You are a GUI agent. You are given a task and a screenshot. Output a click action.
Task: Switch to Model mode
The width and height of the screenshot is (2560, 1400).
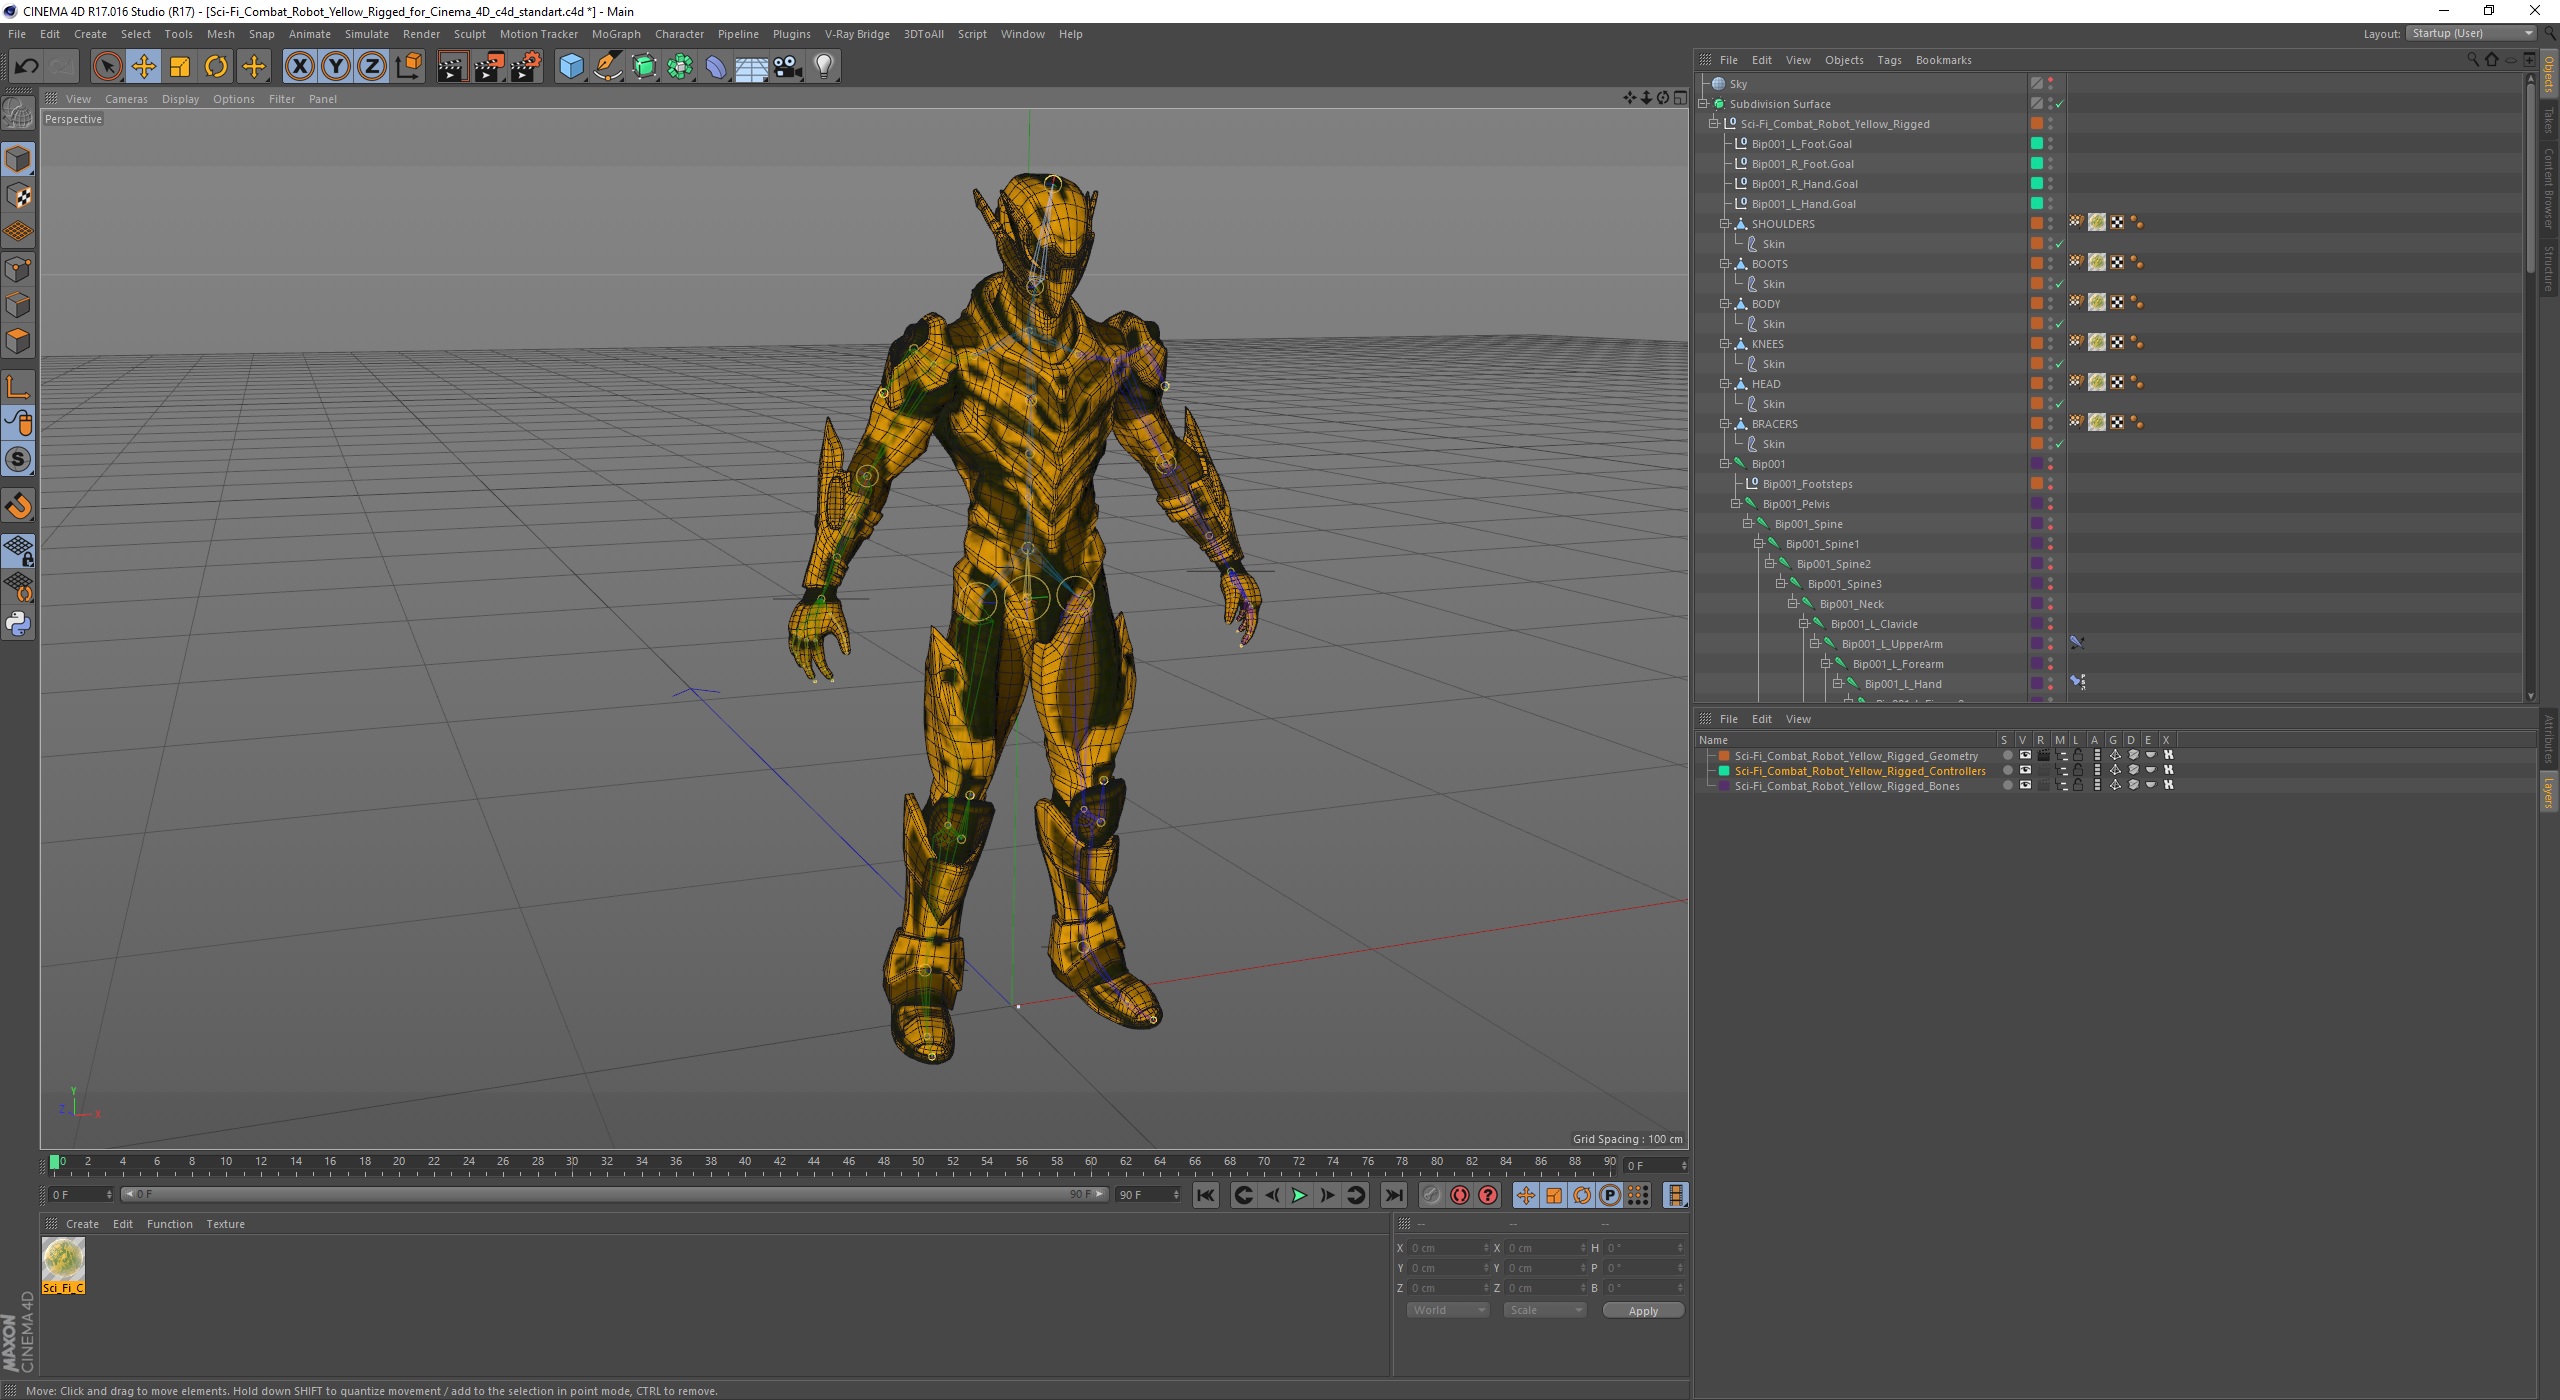[x=18, y=159]
